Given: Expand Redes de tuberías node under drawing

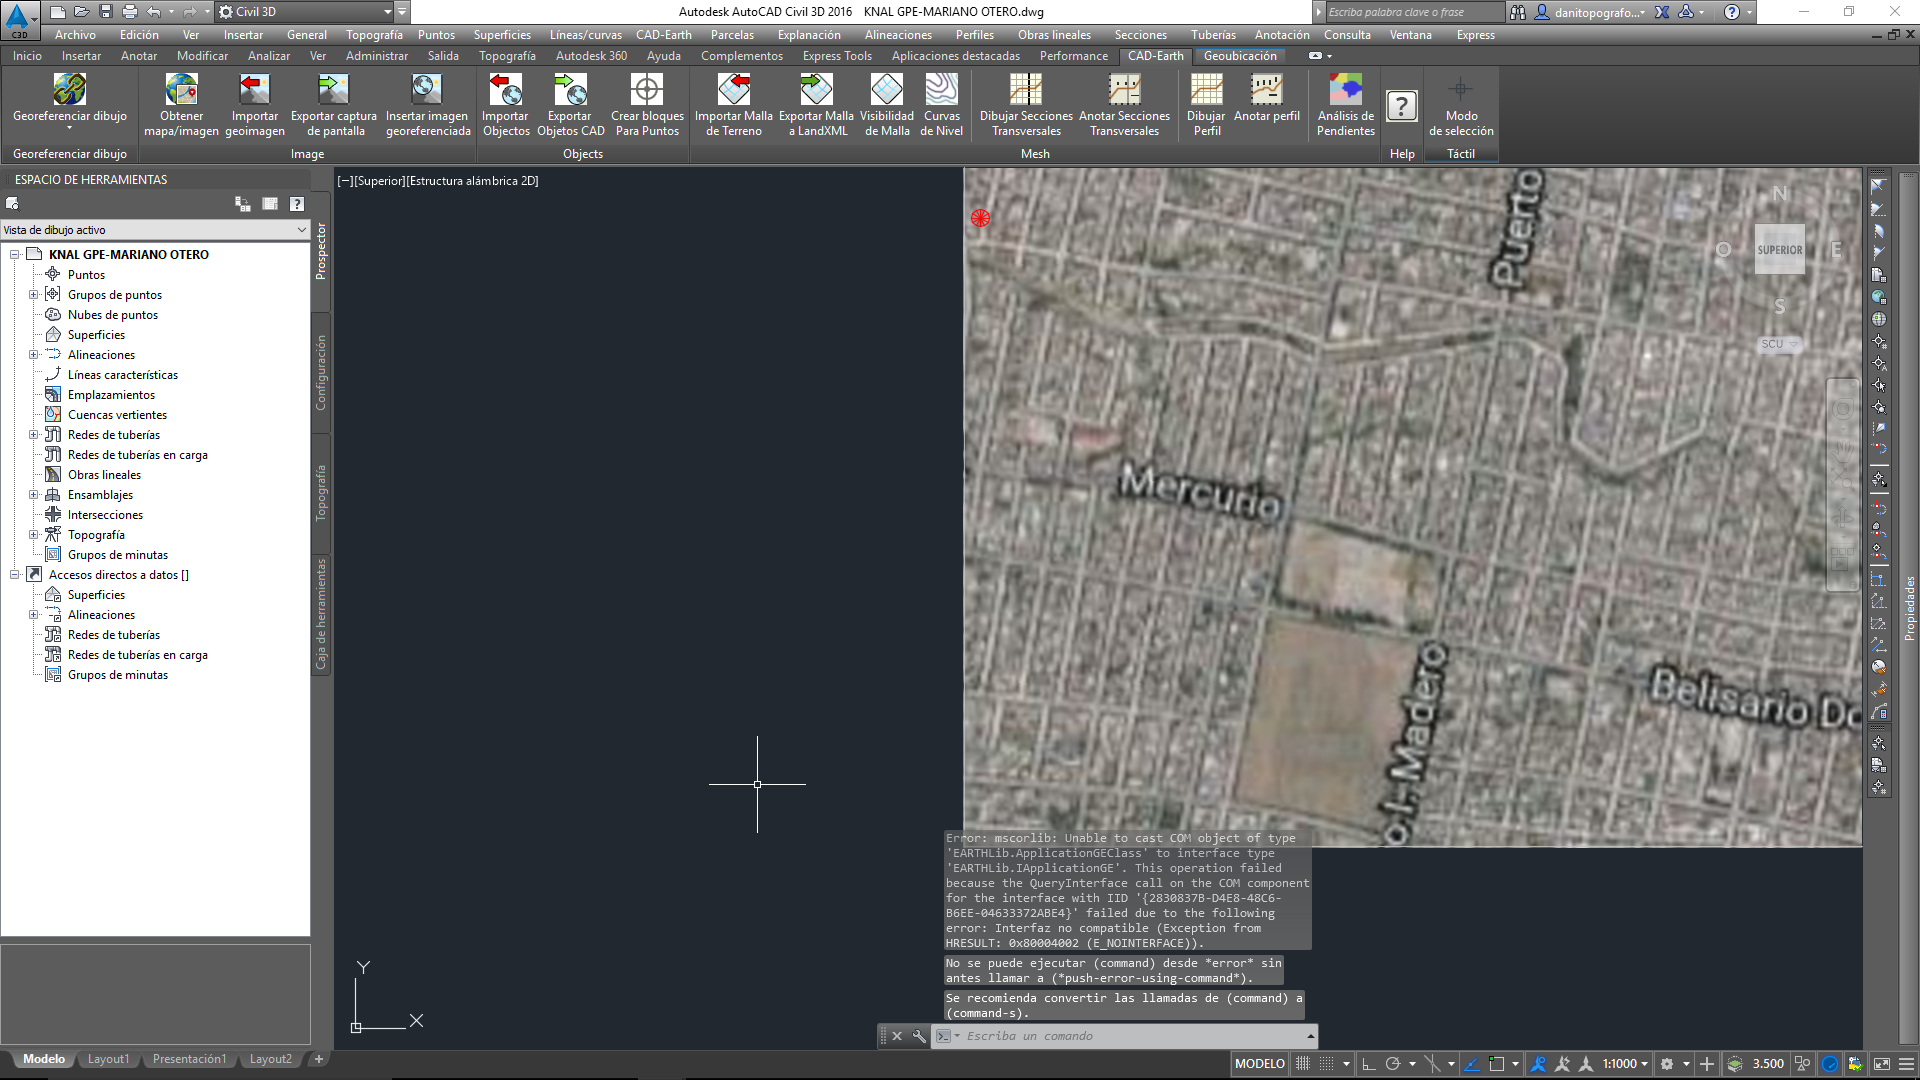Looking at the screenshot, I should [33, 435].
